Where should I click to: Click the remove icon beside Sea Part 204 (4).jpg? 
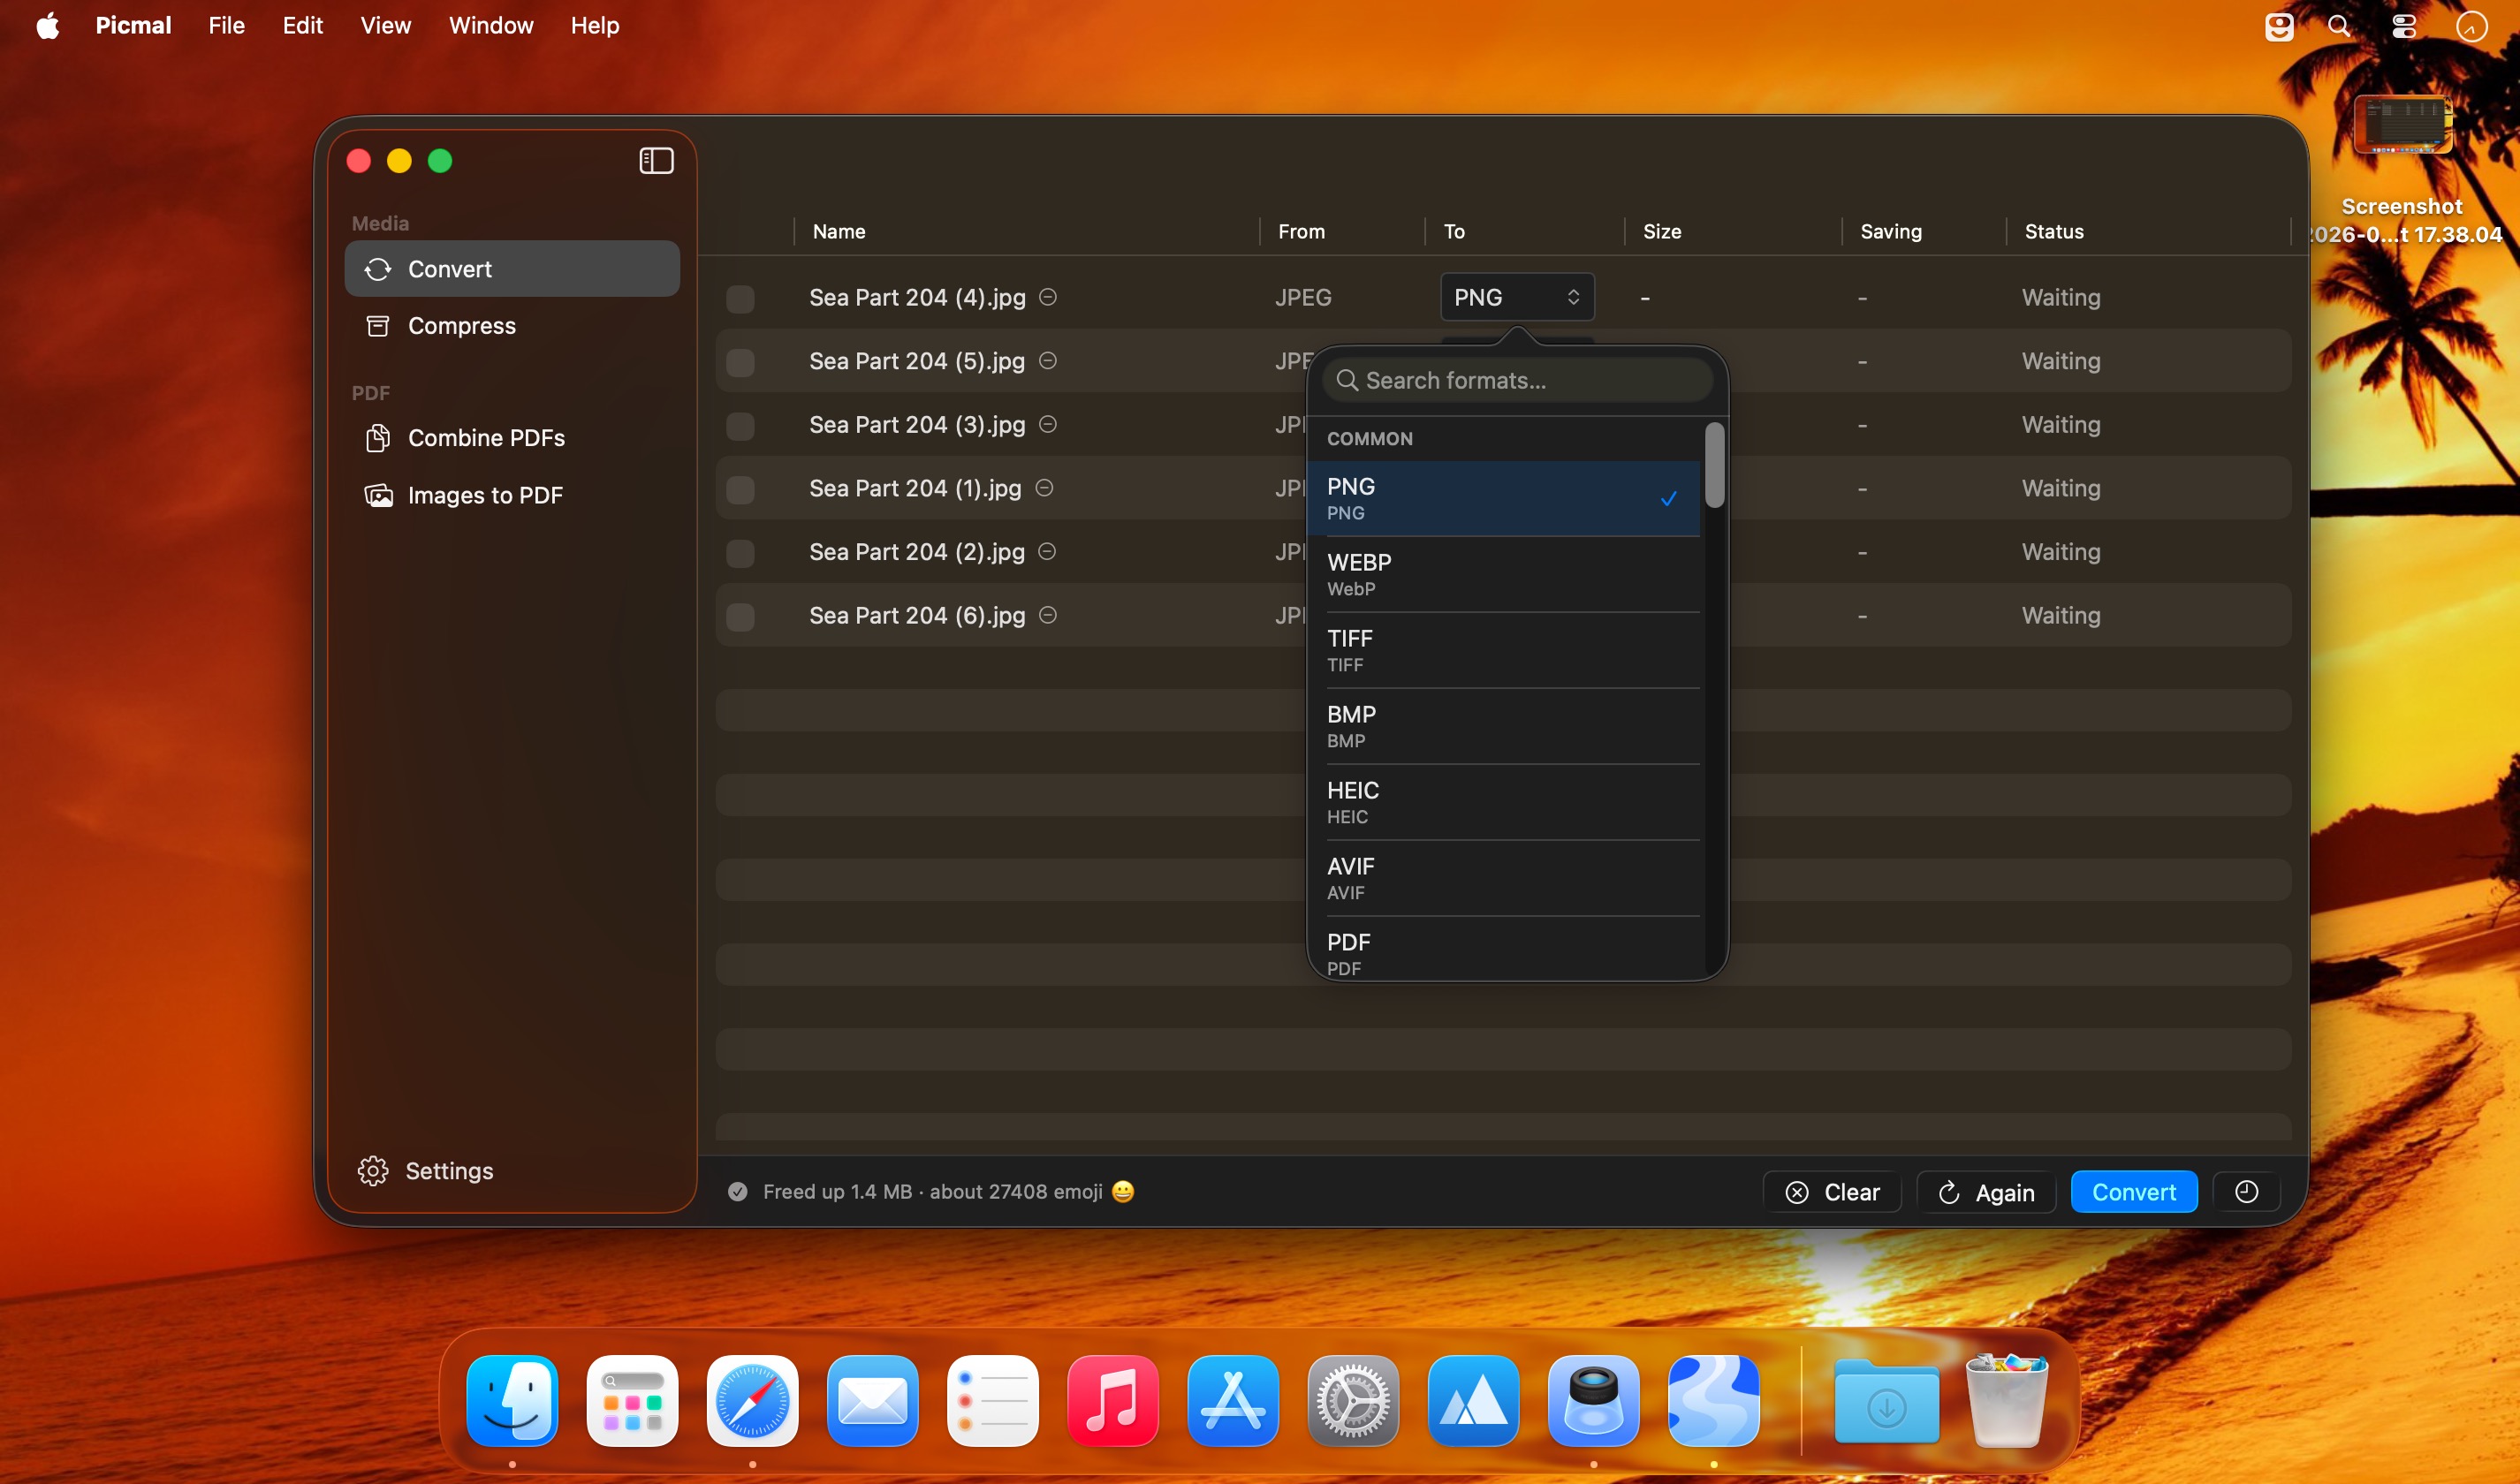1048,297
